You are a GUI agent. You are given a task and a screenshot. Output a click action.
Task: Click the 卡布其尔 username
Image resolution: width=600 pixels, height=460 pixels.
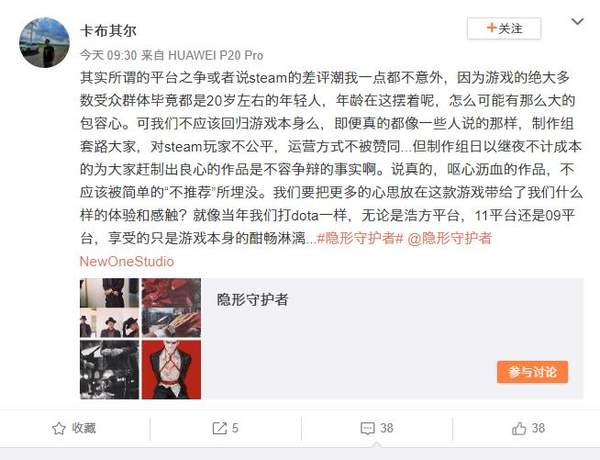point(108,31)
